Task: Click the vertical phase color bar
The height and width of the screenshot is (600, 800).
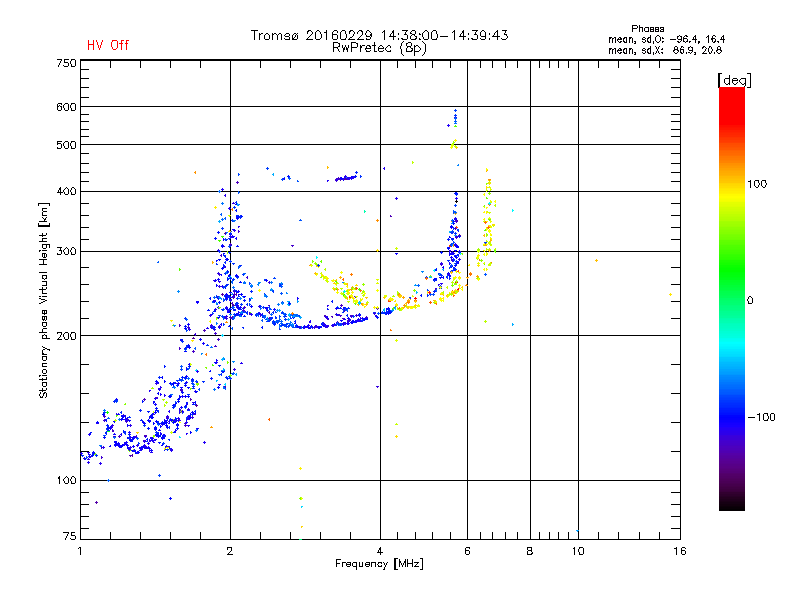Action: point(732,298)
